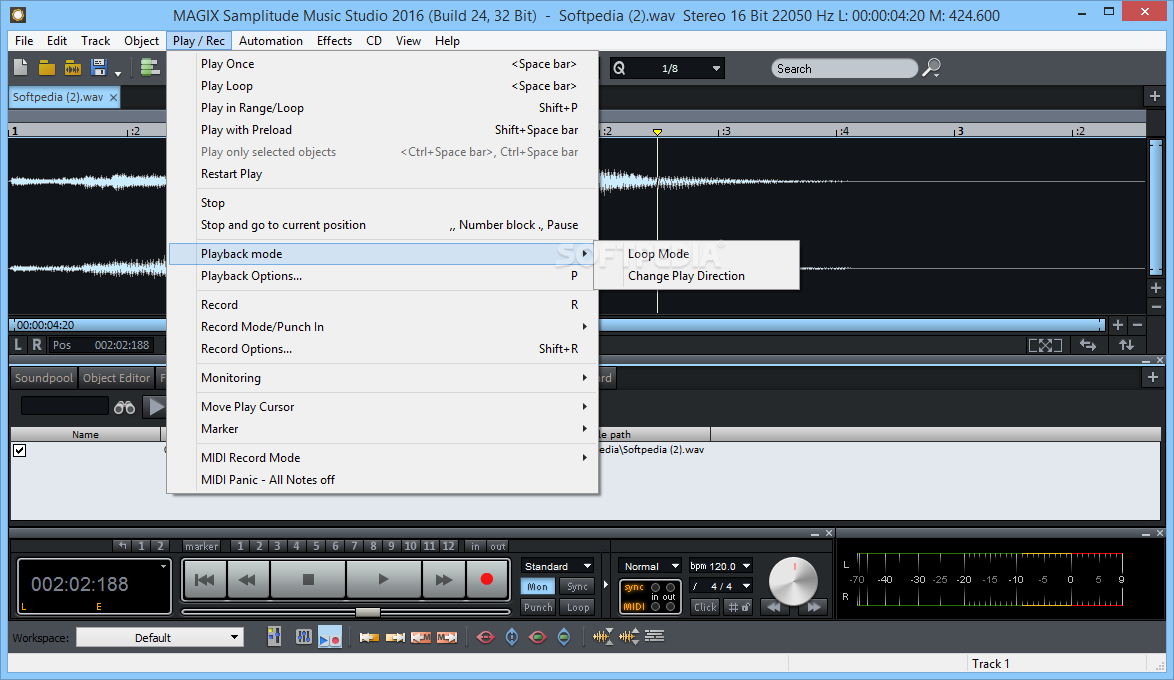Click the 'in' range button above the transport

[x=475, y=546]
